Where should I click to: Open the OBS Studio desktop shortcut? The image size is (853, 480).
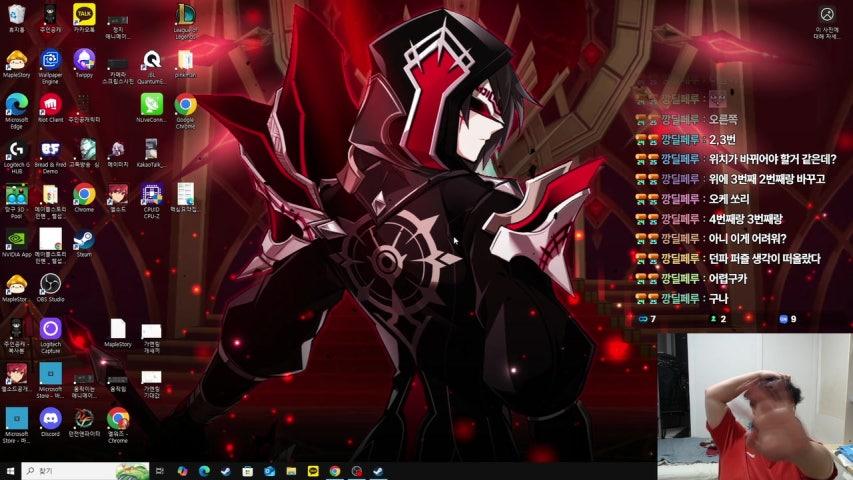[50, 288]
